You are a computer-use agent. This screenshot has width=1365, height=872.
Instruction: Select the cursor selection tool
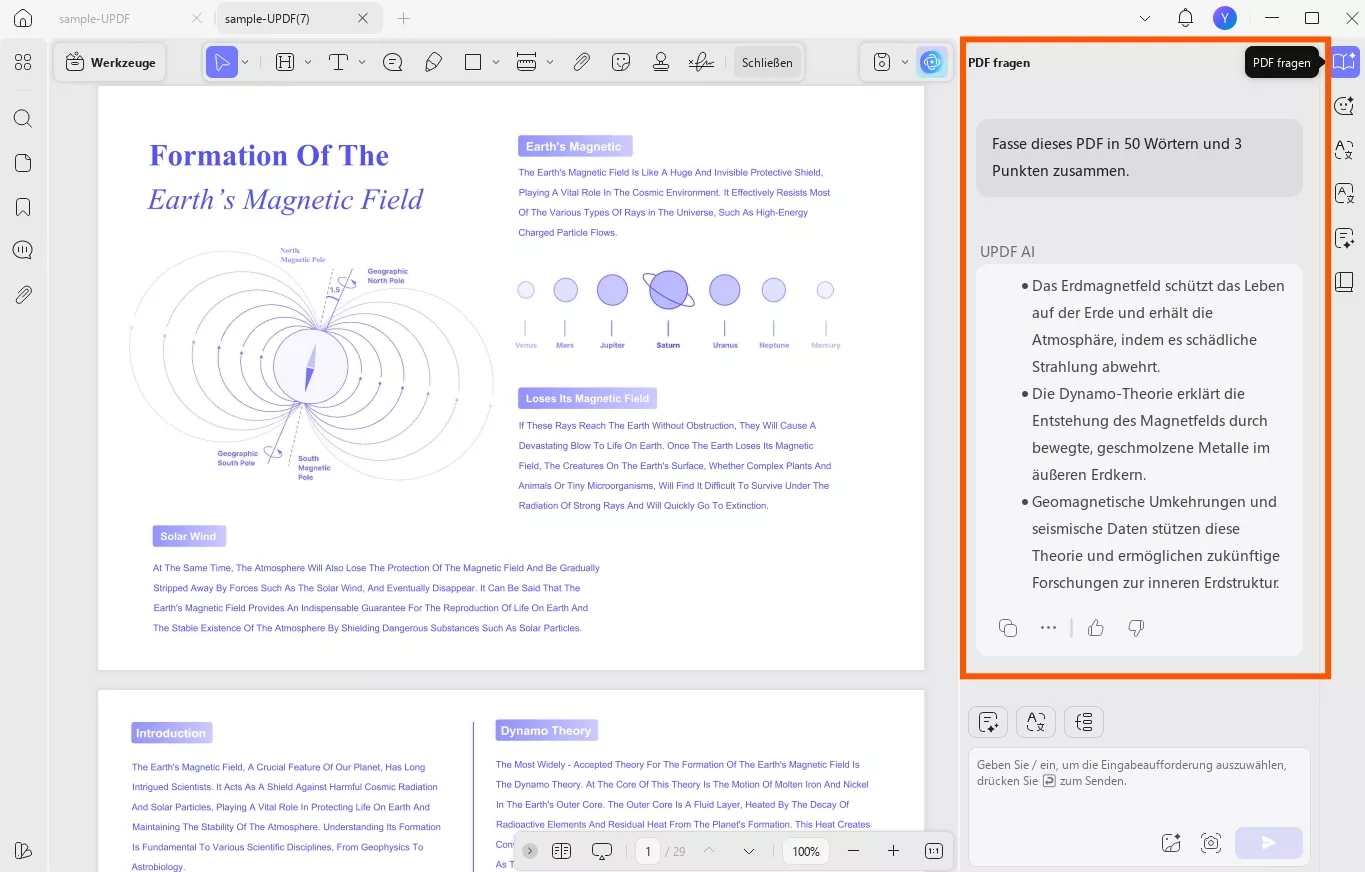221,62
